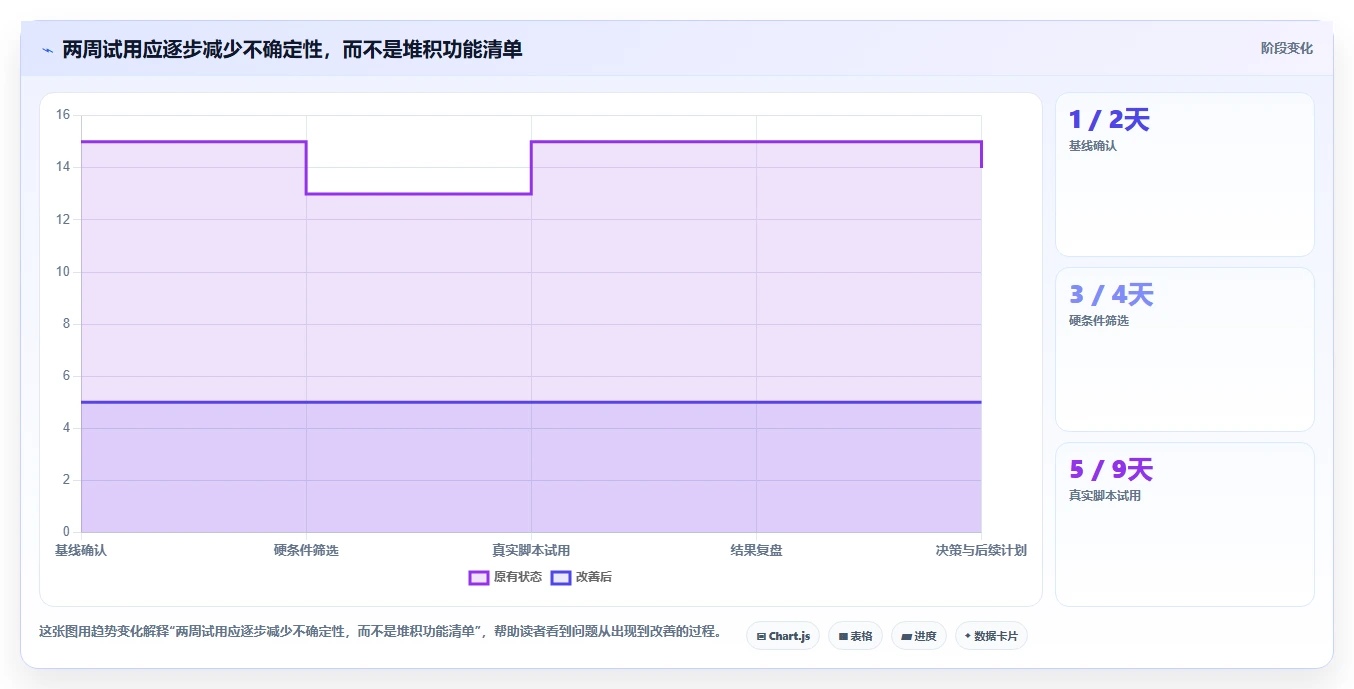Click the 基线确认 x-axis label
This screenshot has height=689, width=1354.
pyautogui.click(x=81, y=550)
